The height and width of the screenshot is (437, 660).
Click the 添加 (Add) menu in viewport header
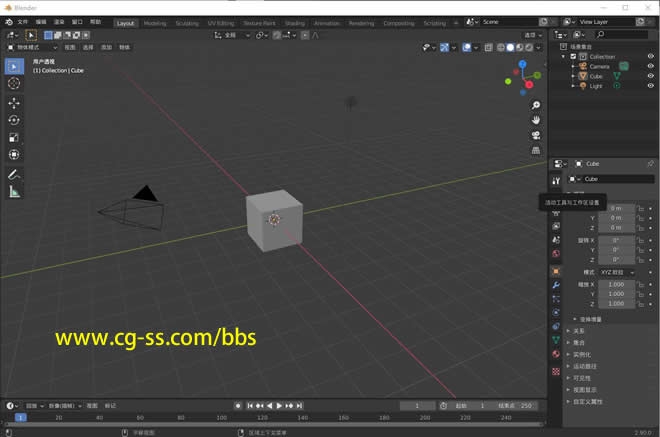(107, 47)
